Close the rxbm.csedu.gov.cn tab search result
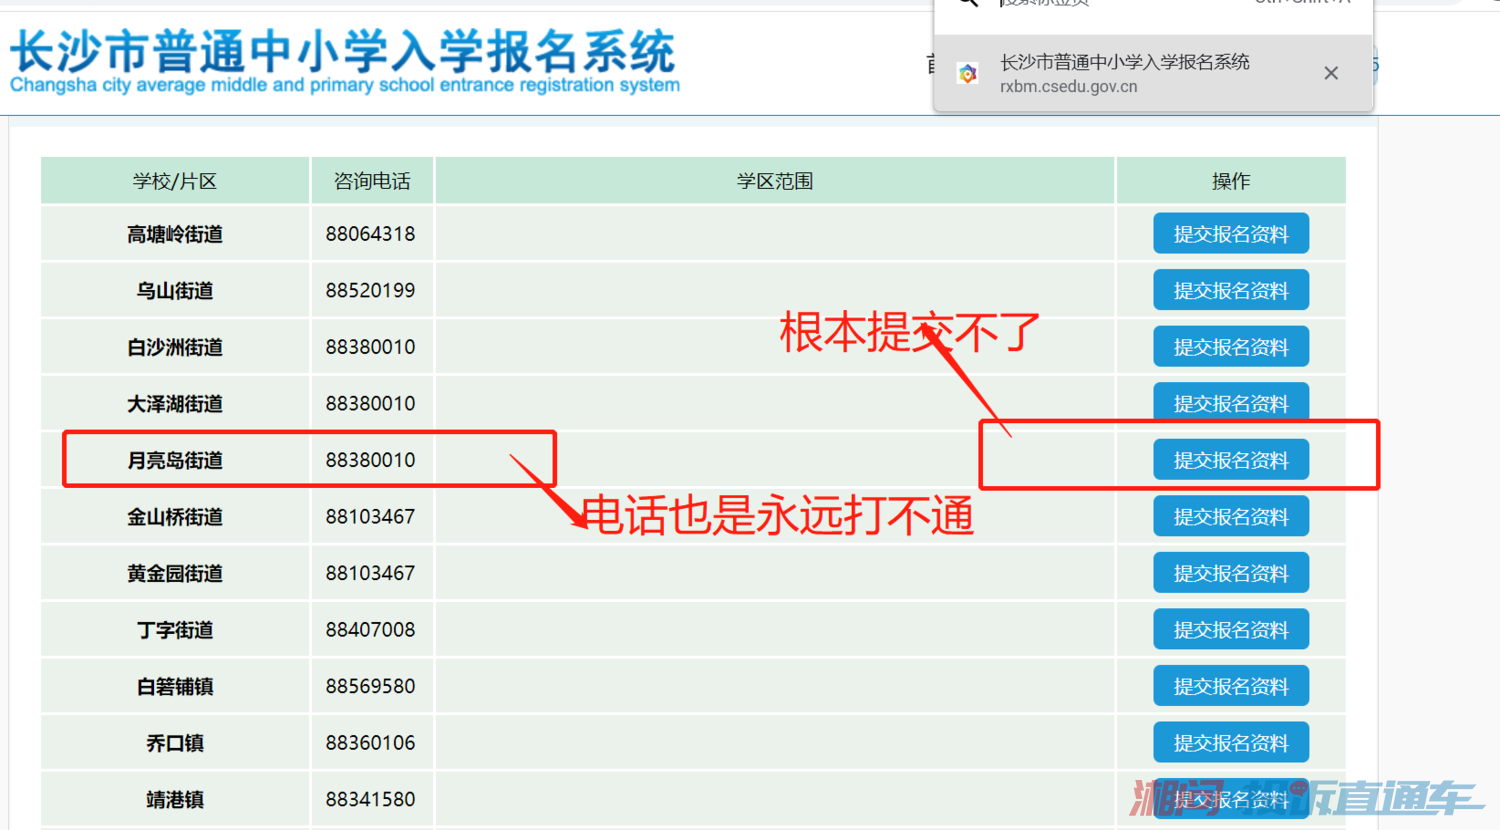Image resolution: width=1500 pixels, height=830 pixels. (x=1331, y=73)
